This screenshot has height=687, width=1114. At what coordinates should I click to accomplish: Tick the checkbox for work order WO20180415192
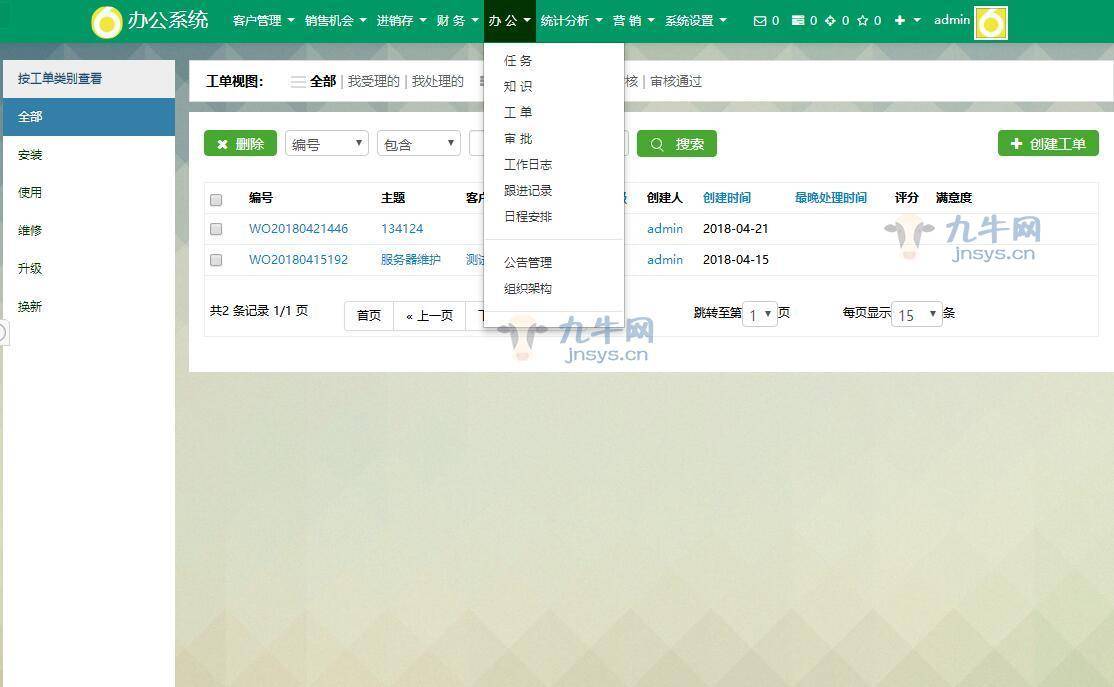(x=216, y=260)
